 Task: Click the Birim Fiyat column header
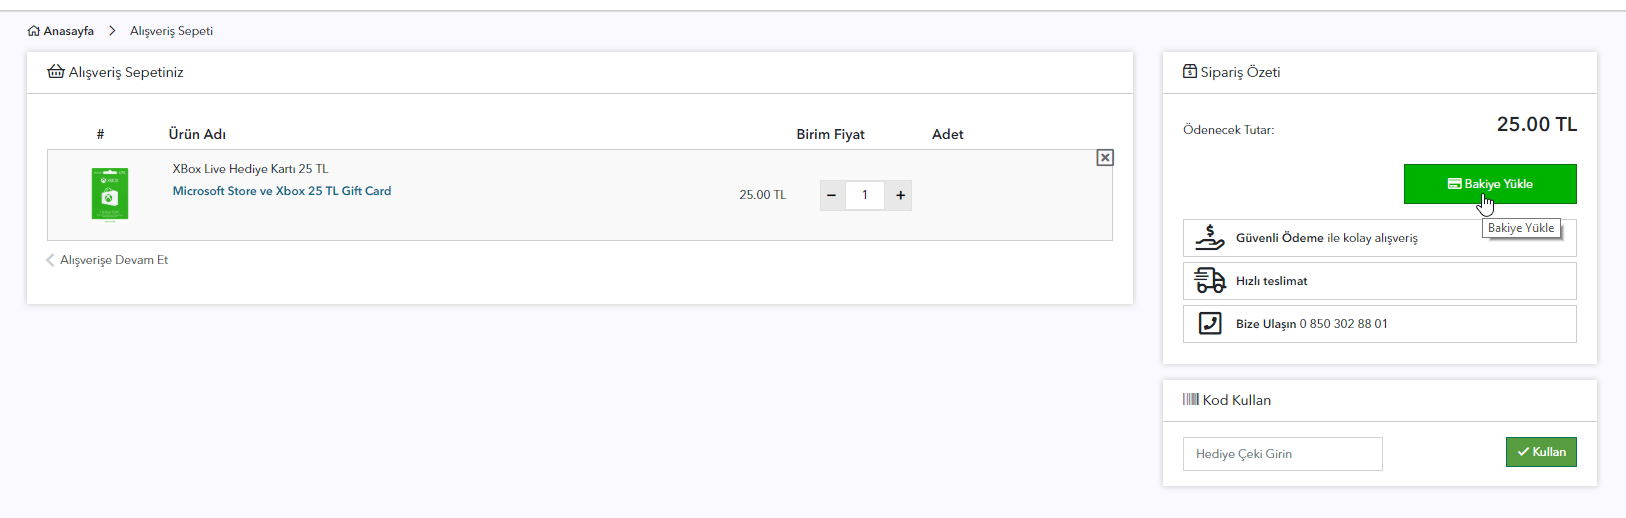830,134
